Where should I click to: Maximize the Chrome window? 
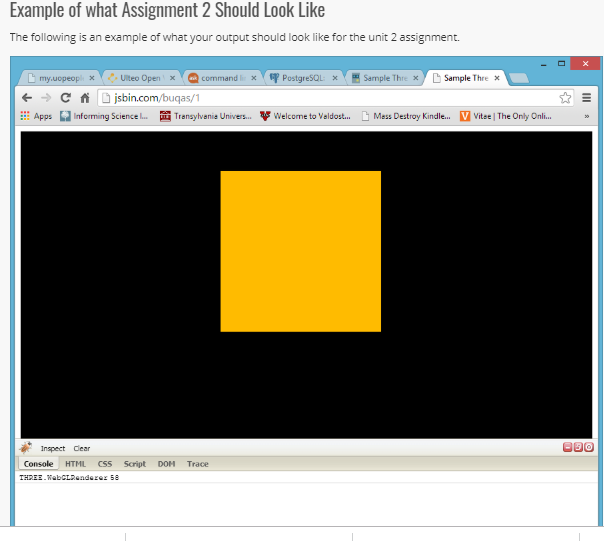pyautogui.click(x=561, y=64)
